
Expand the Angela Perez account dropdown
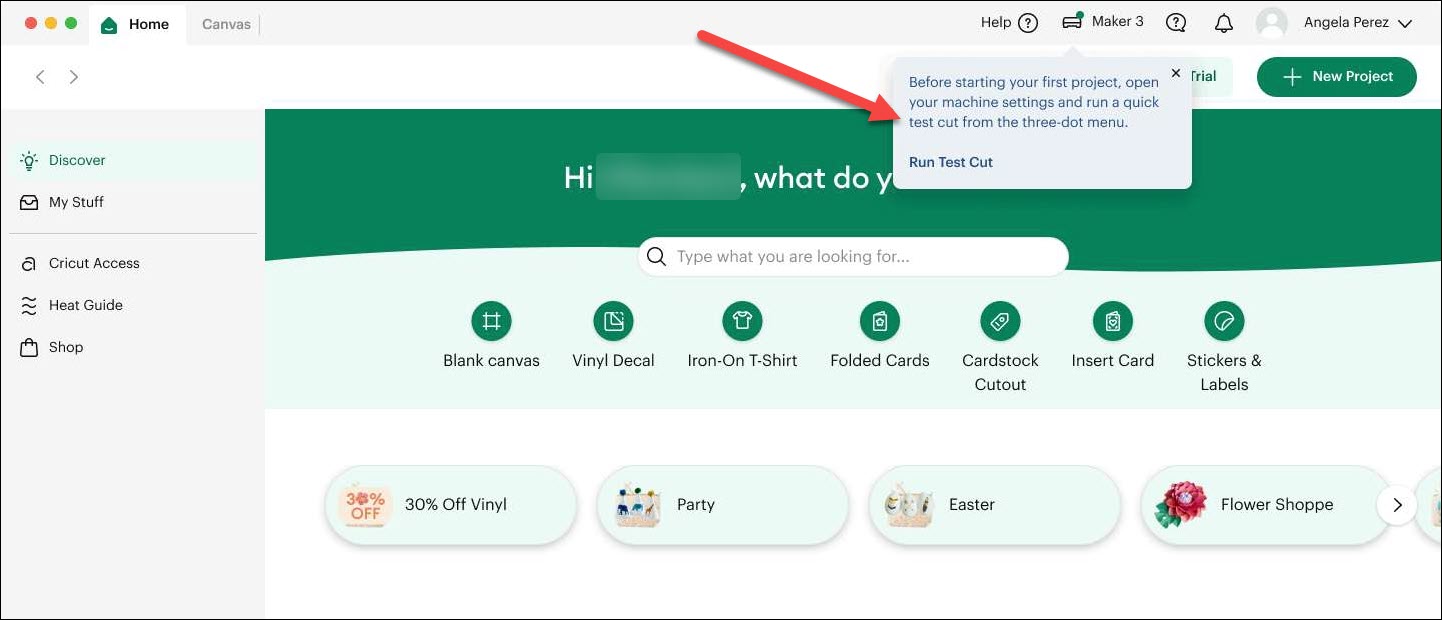pos(1405,24)
